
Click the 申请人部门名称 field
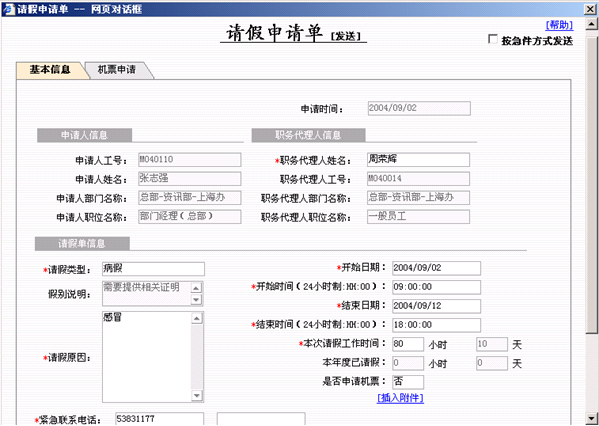tap(189, 198)
